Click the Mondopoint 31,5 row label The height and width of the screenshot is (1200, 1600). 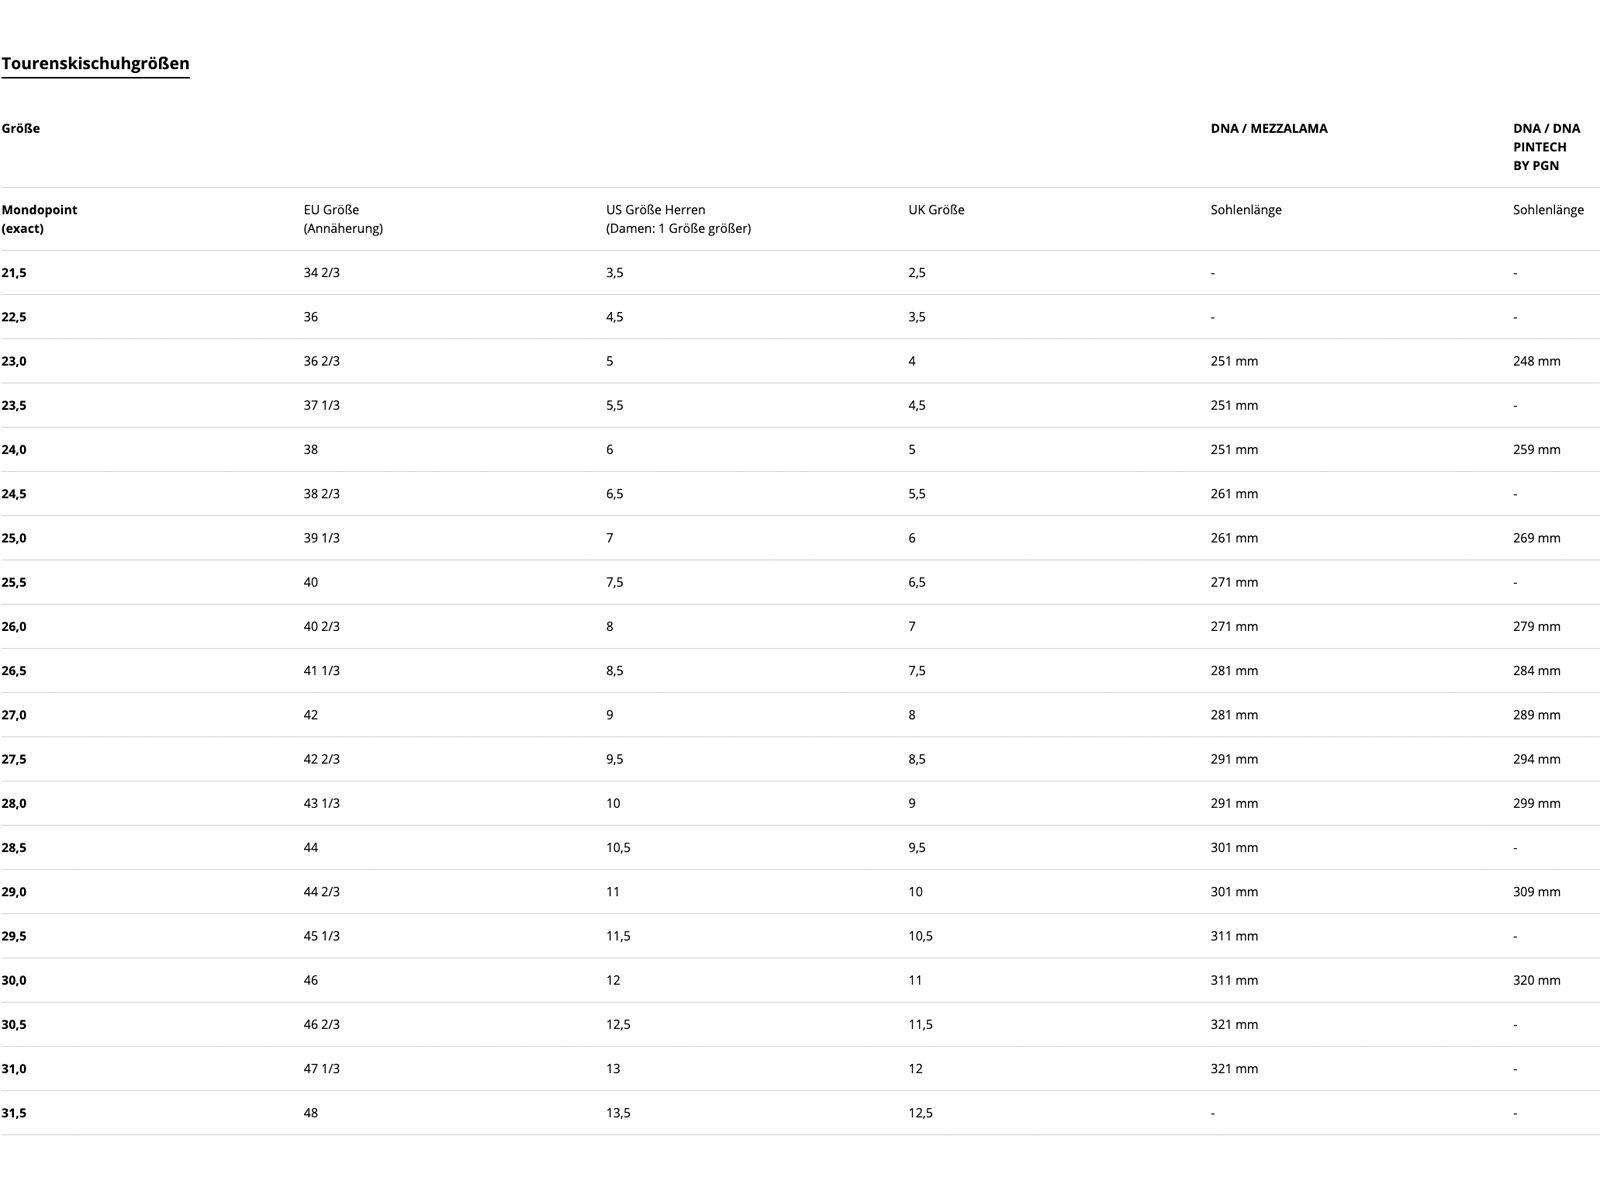tap(14, 1113)
